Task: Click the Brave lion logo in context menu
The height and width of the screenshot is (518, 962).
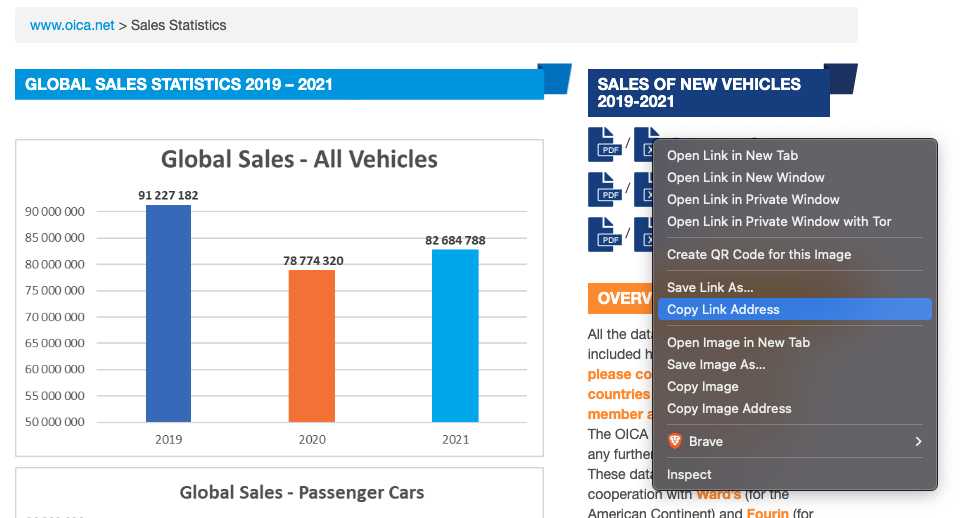Action: tap(675, 441)
